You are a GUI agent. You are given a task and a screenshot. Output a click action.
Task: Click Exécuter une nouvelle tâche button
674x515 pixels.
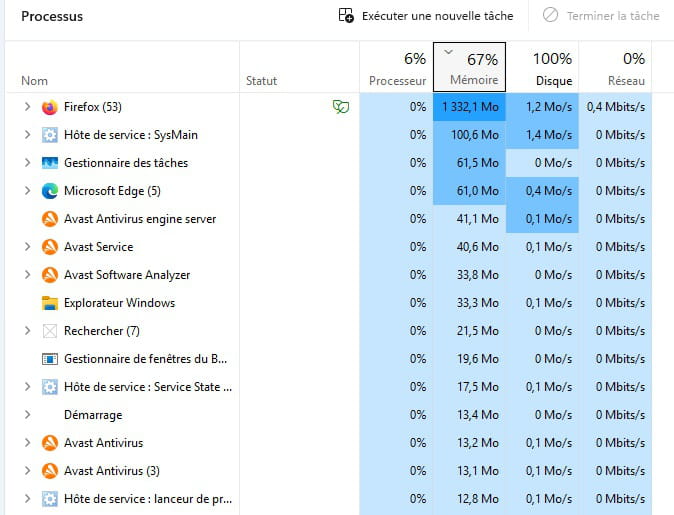426,16
